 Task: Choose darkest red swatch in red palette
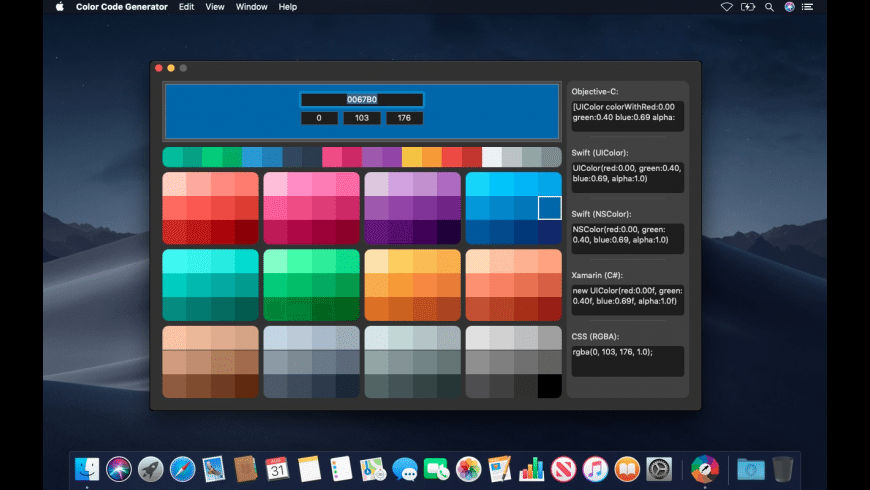pos(246,232)
